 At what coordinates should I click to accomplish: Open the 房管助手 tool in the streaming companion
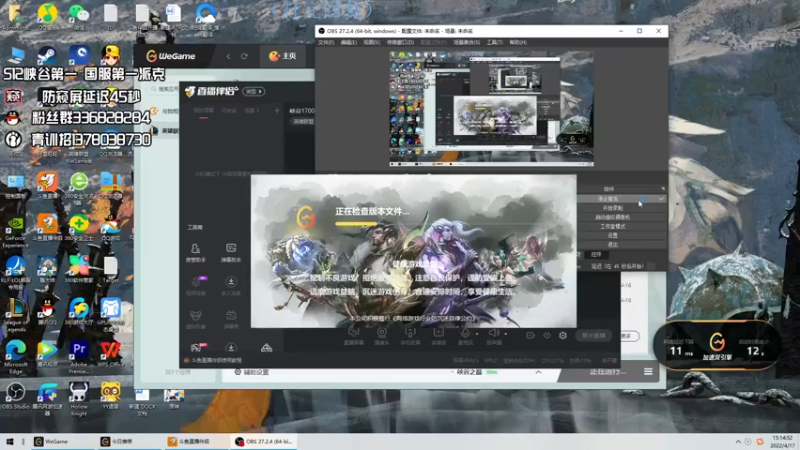(195, 253)
